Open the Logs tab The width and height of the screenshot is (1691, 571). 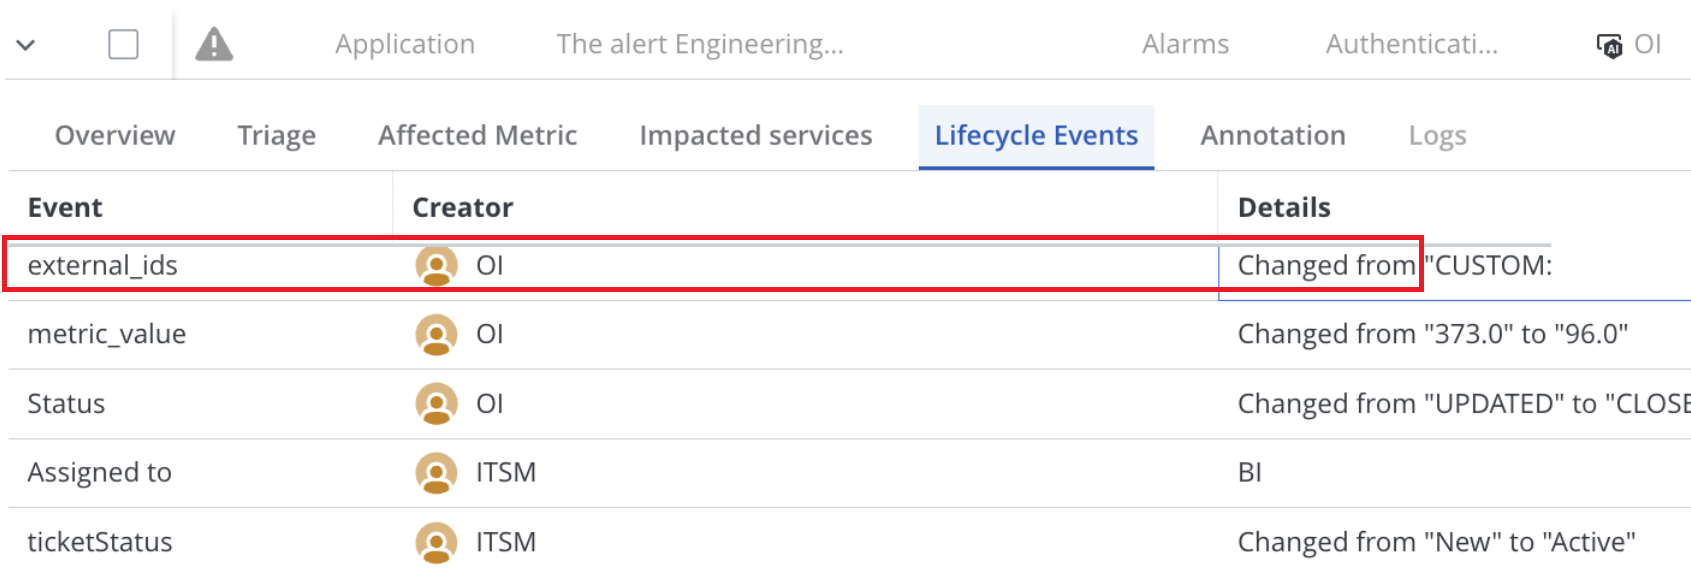point(1437,136)
